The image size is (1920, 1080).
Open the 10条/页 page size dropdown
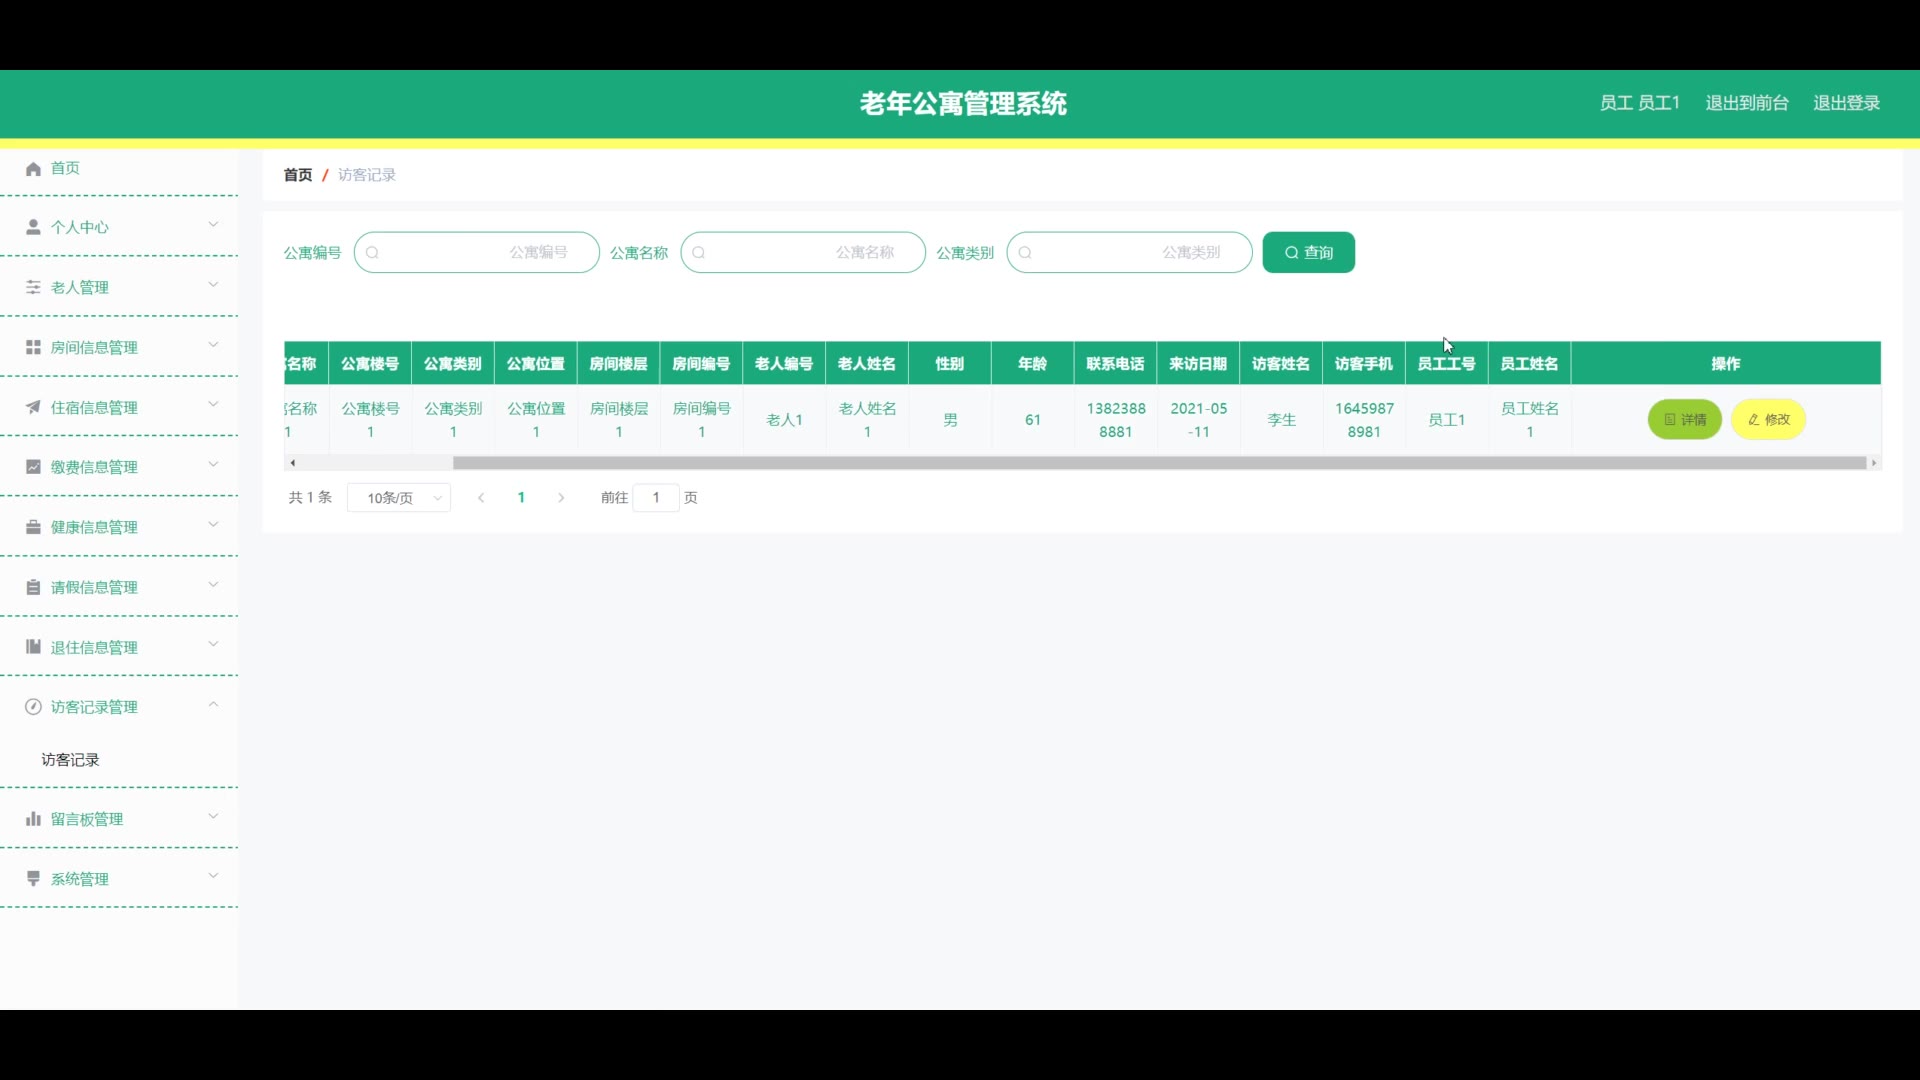(x=399, y=498)
